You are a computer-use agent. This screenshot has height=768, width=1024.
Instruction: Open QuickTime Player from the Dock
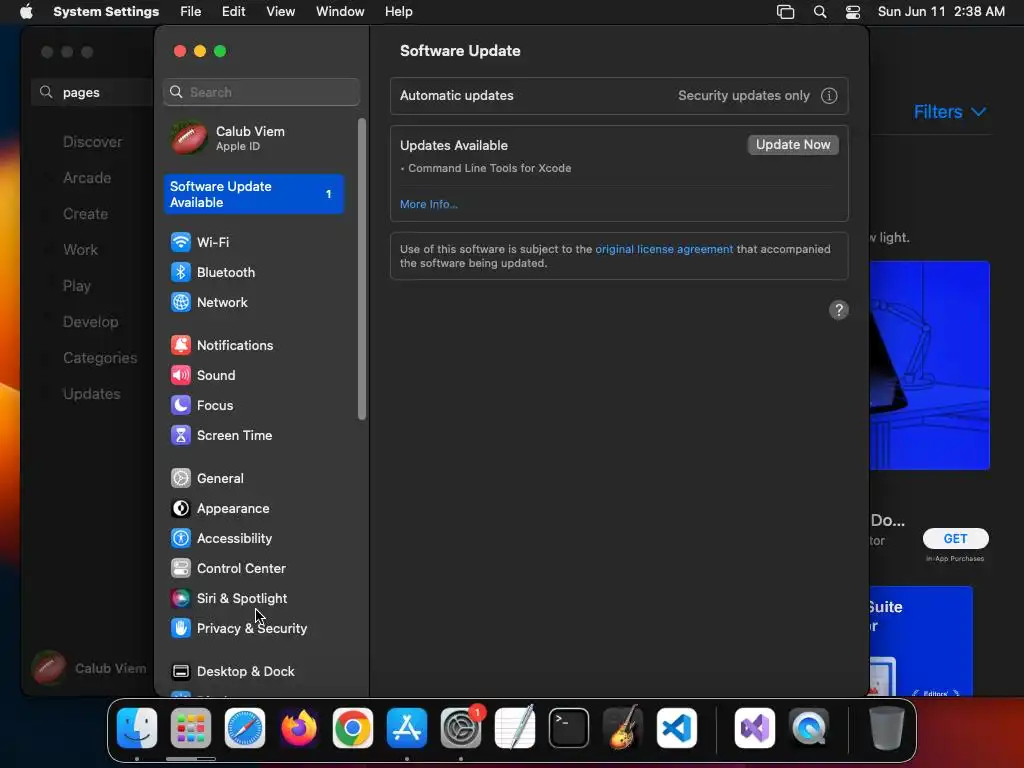809,728
